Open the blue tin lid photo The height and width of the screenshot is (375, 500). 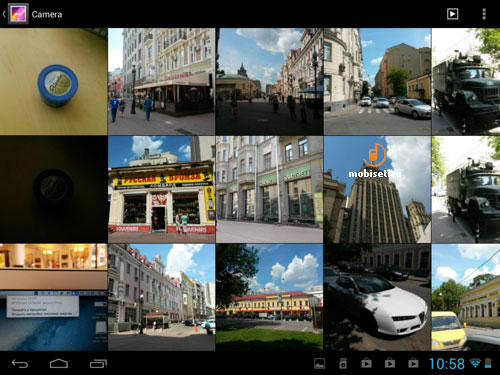(x=54, y=81)
